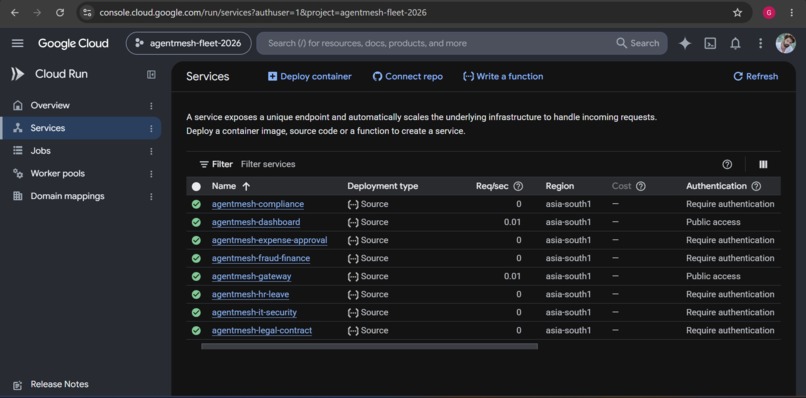806x398 pixels.
Task: Click the Google Cloud logo
Action: point(73,43)
